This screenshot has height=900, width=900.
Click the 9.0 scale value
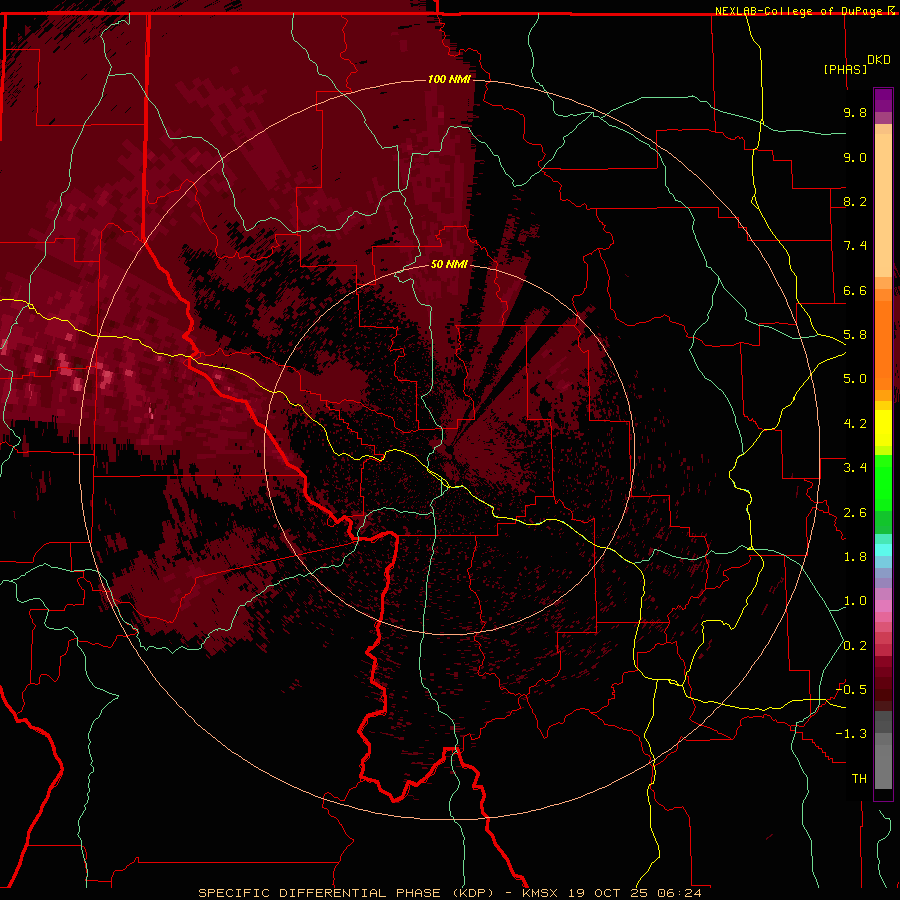pos(855,157)
